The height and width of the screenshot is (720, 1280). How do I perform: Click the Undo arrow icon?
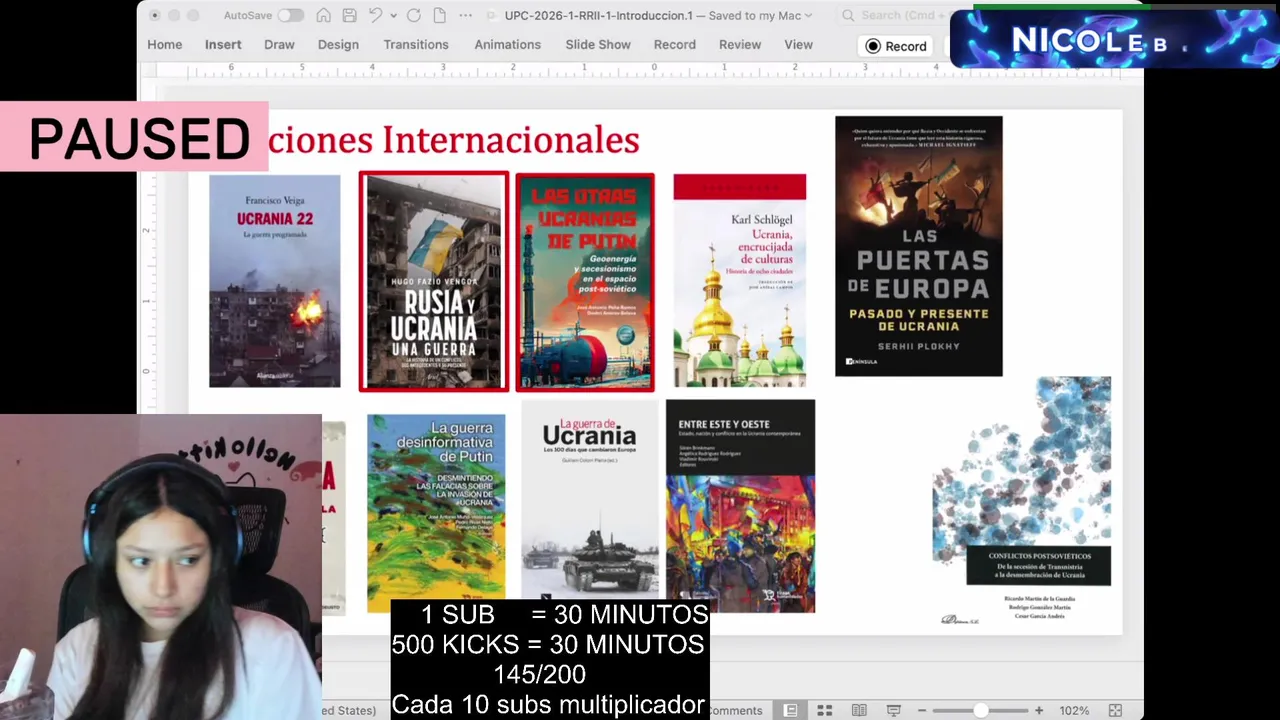[375, 15]
